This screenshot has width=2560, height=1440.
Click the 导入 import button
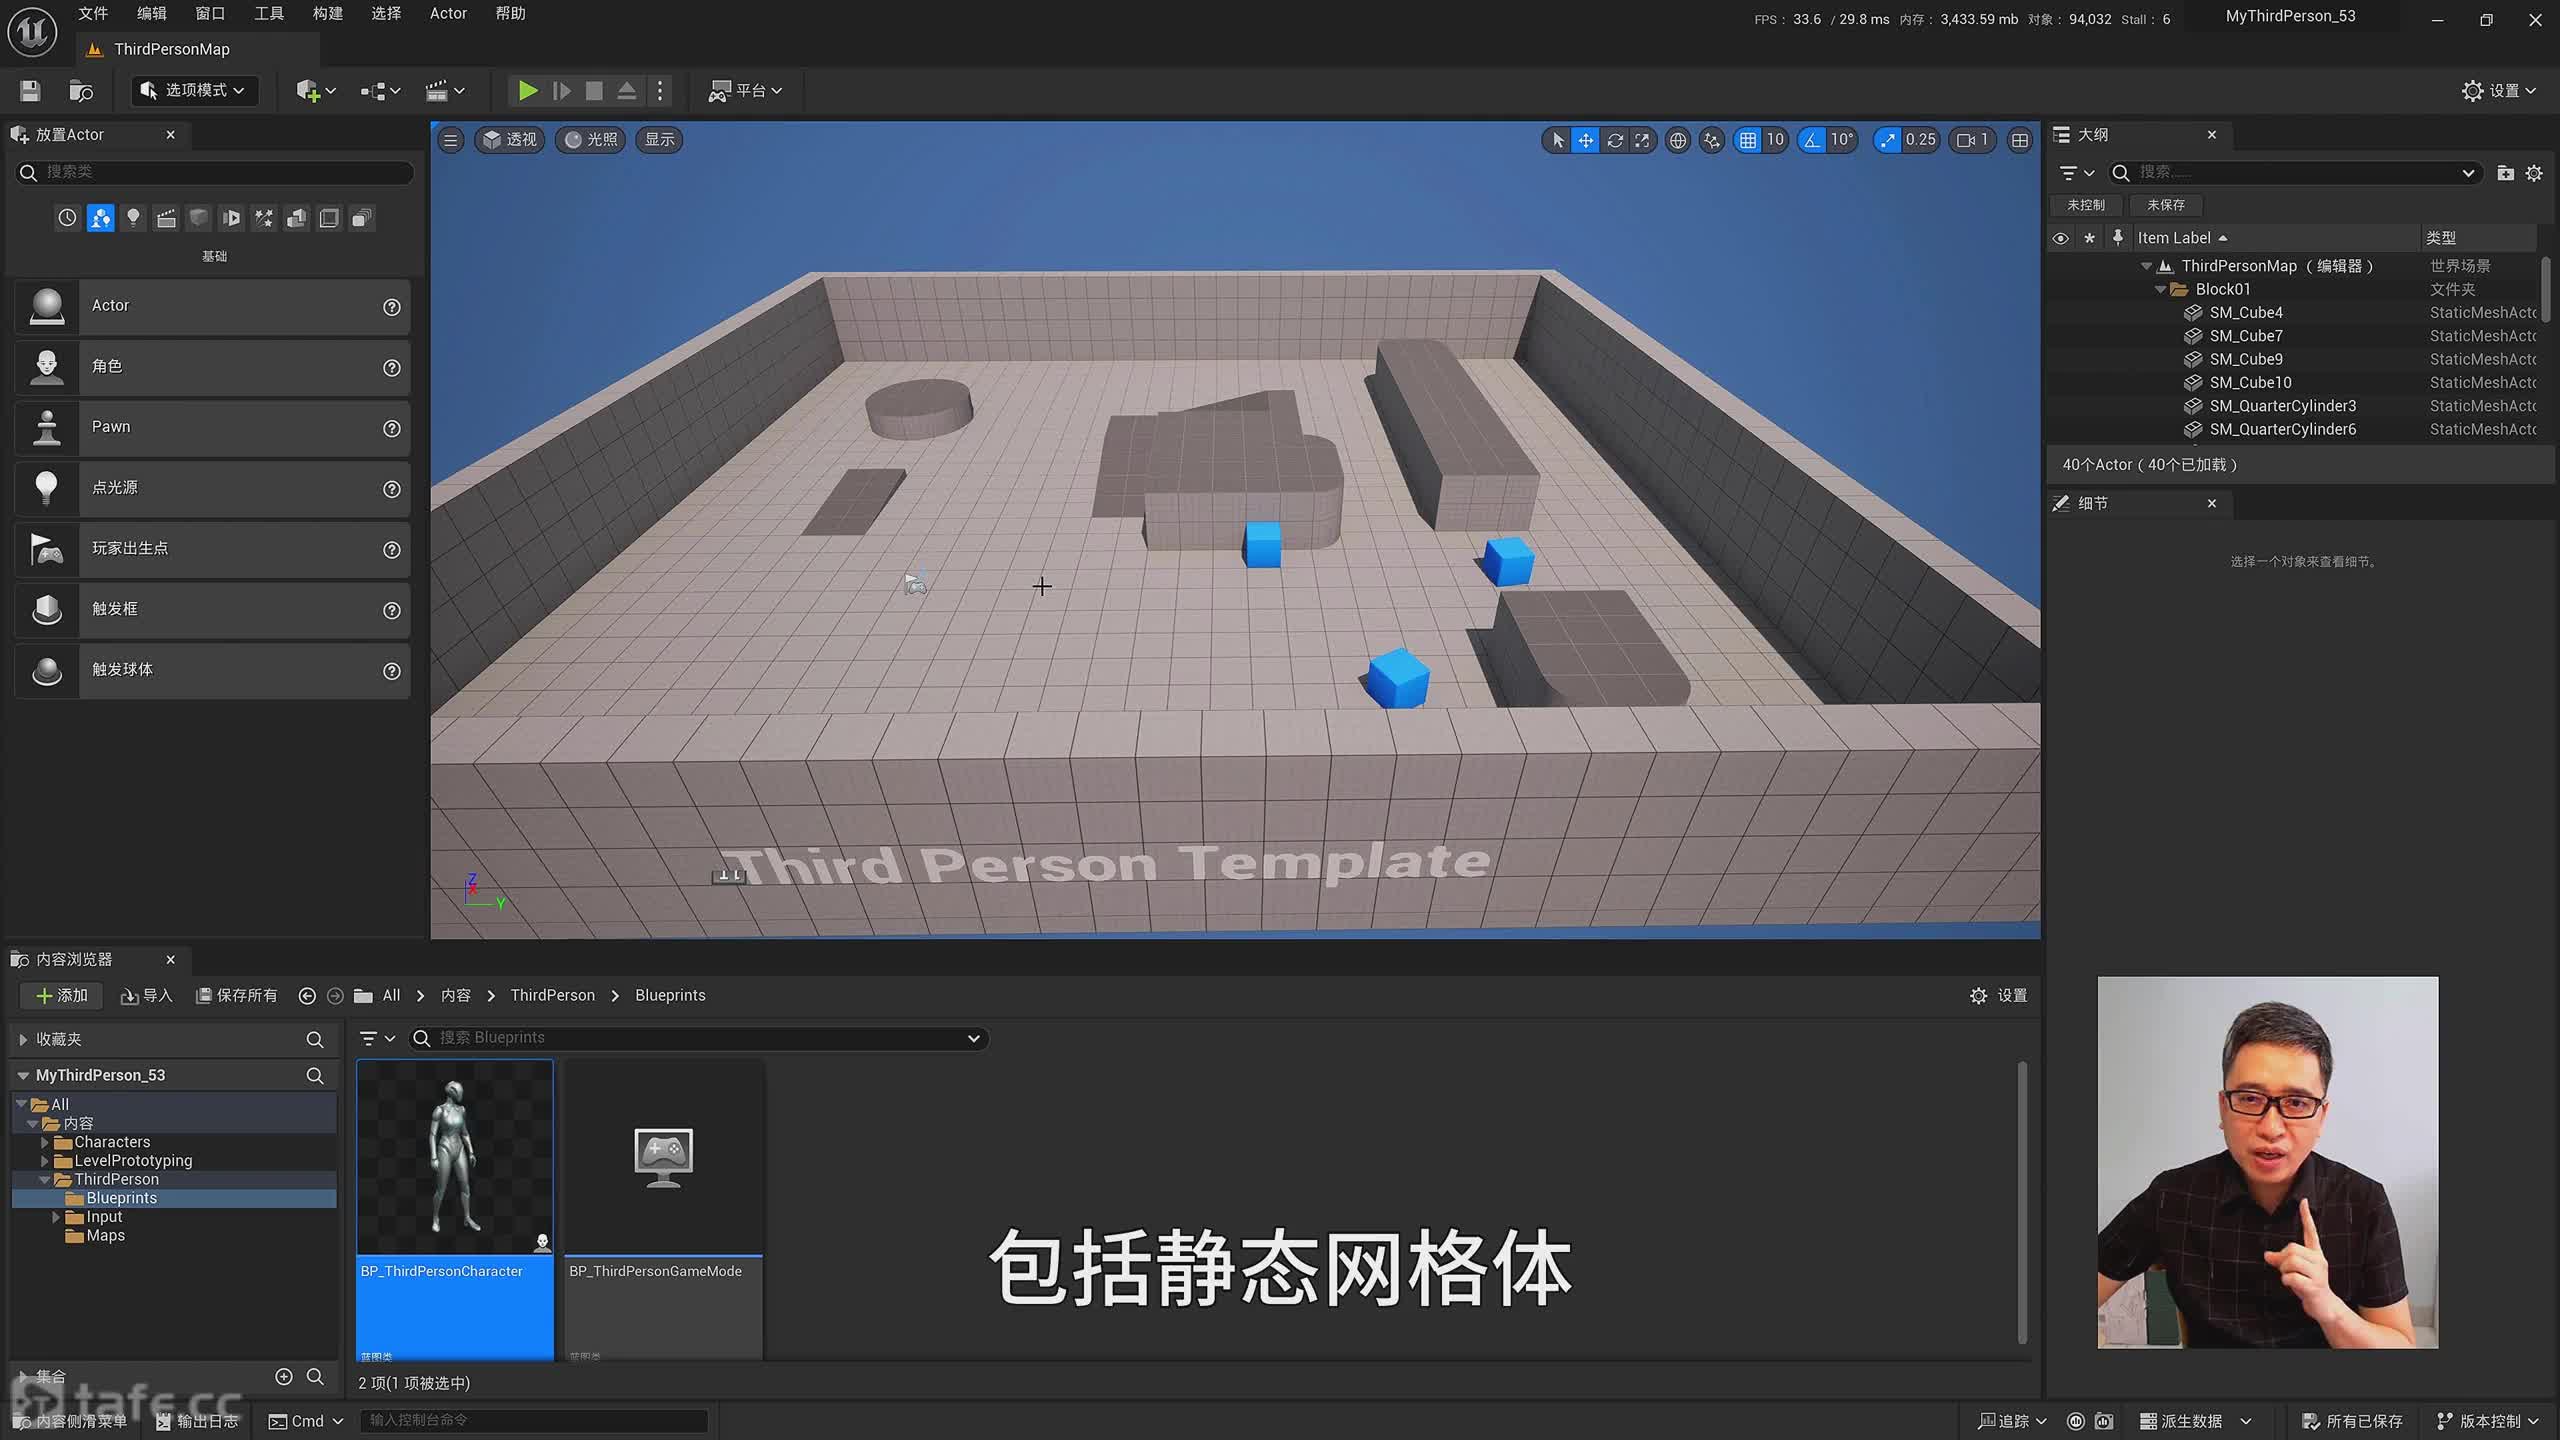(x=147, y=995)
